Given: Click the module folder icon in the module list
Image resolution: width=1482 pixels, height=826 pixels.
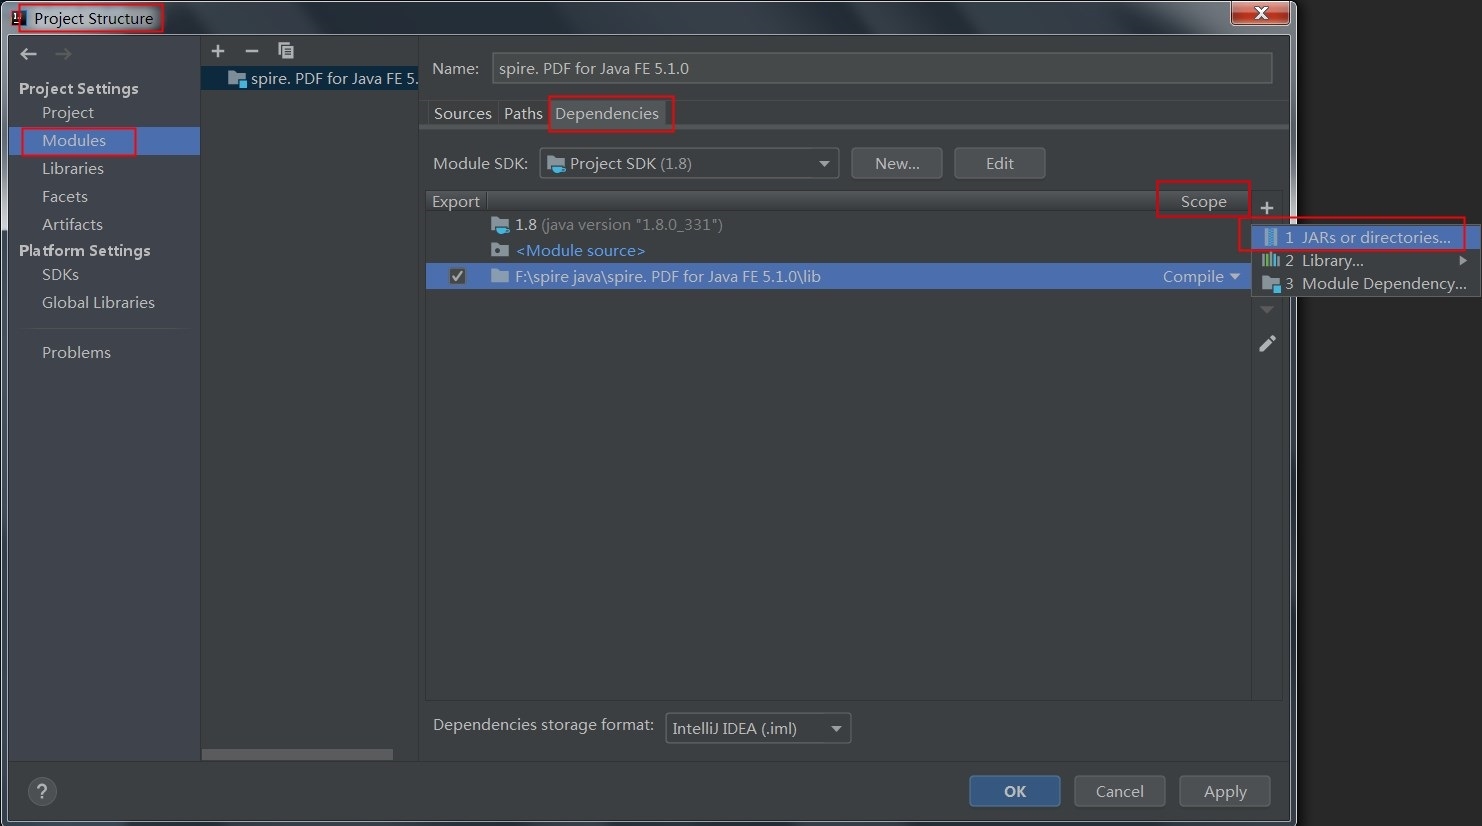Looking at the screenshot, I should 237,79.
